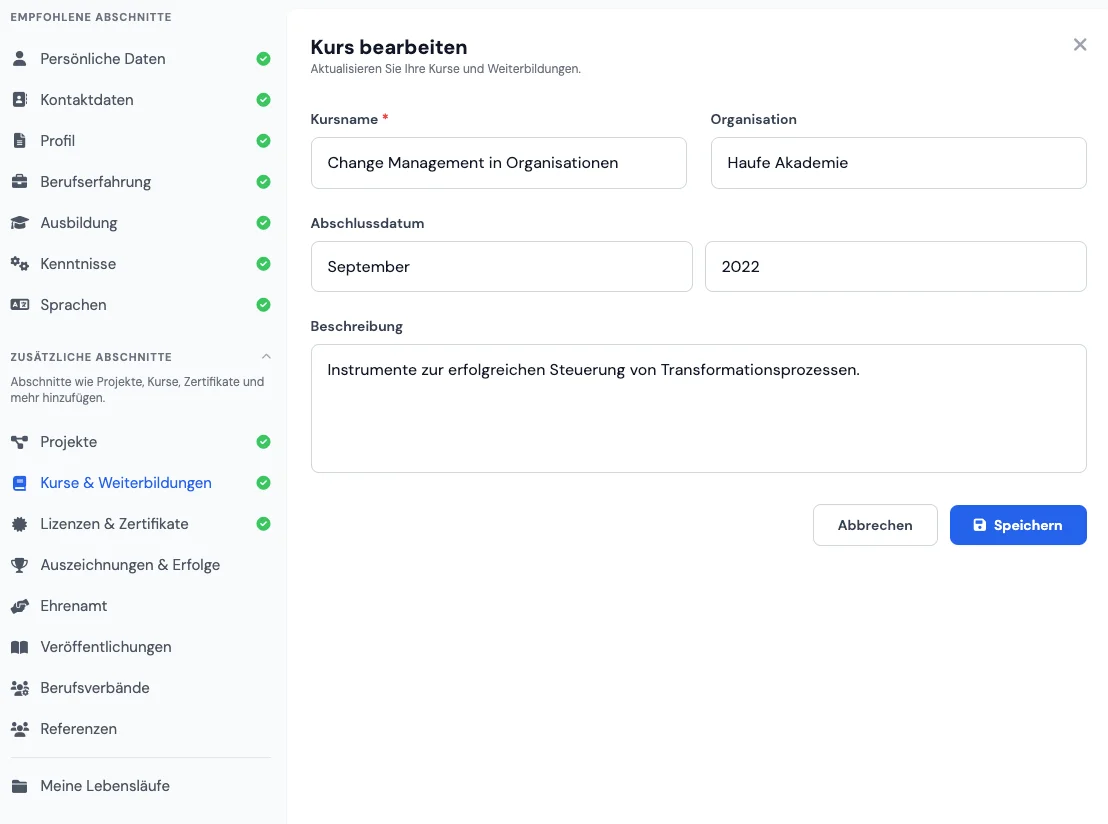Click the people icon beside Referenzen
1108x824 pixels.
(20, 729)
